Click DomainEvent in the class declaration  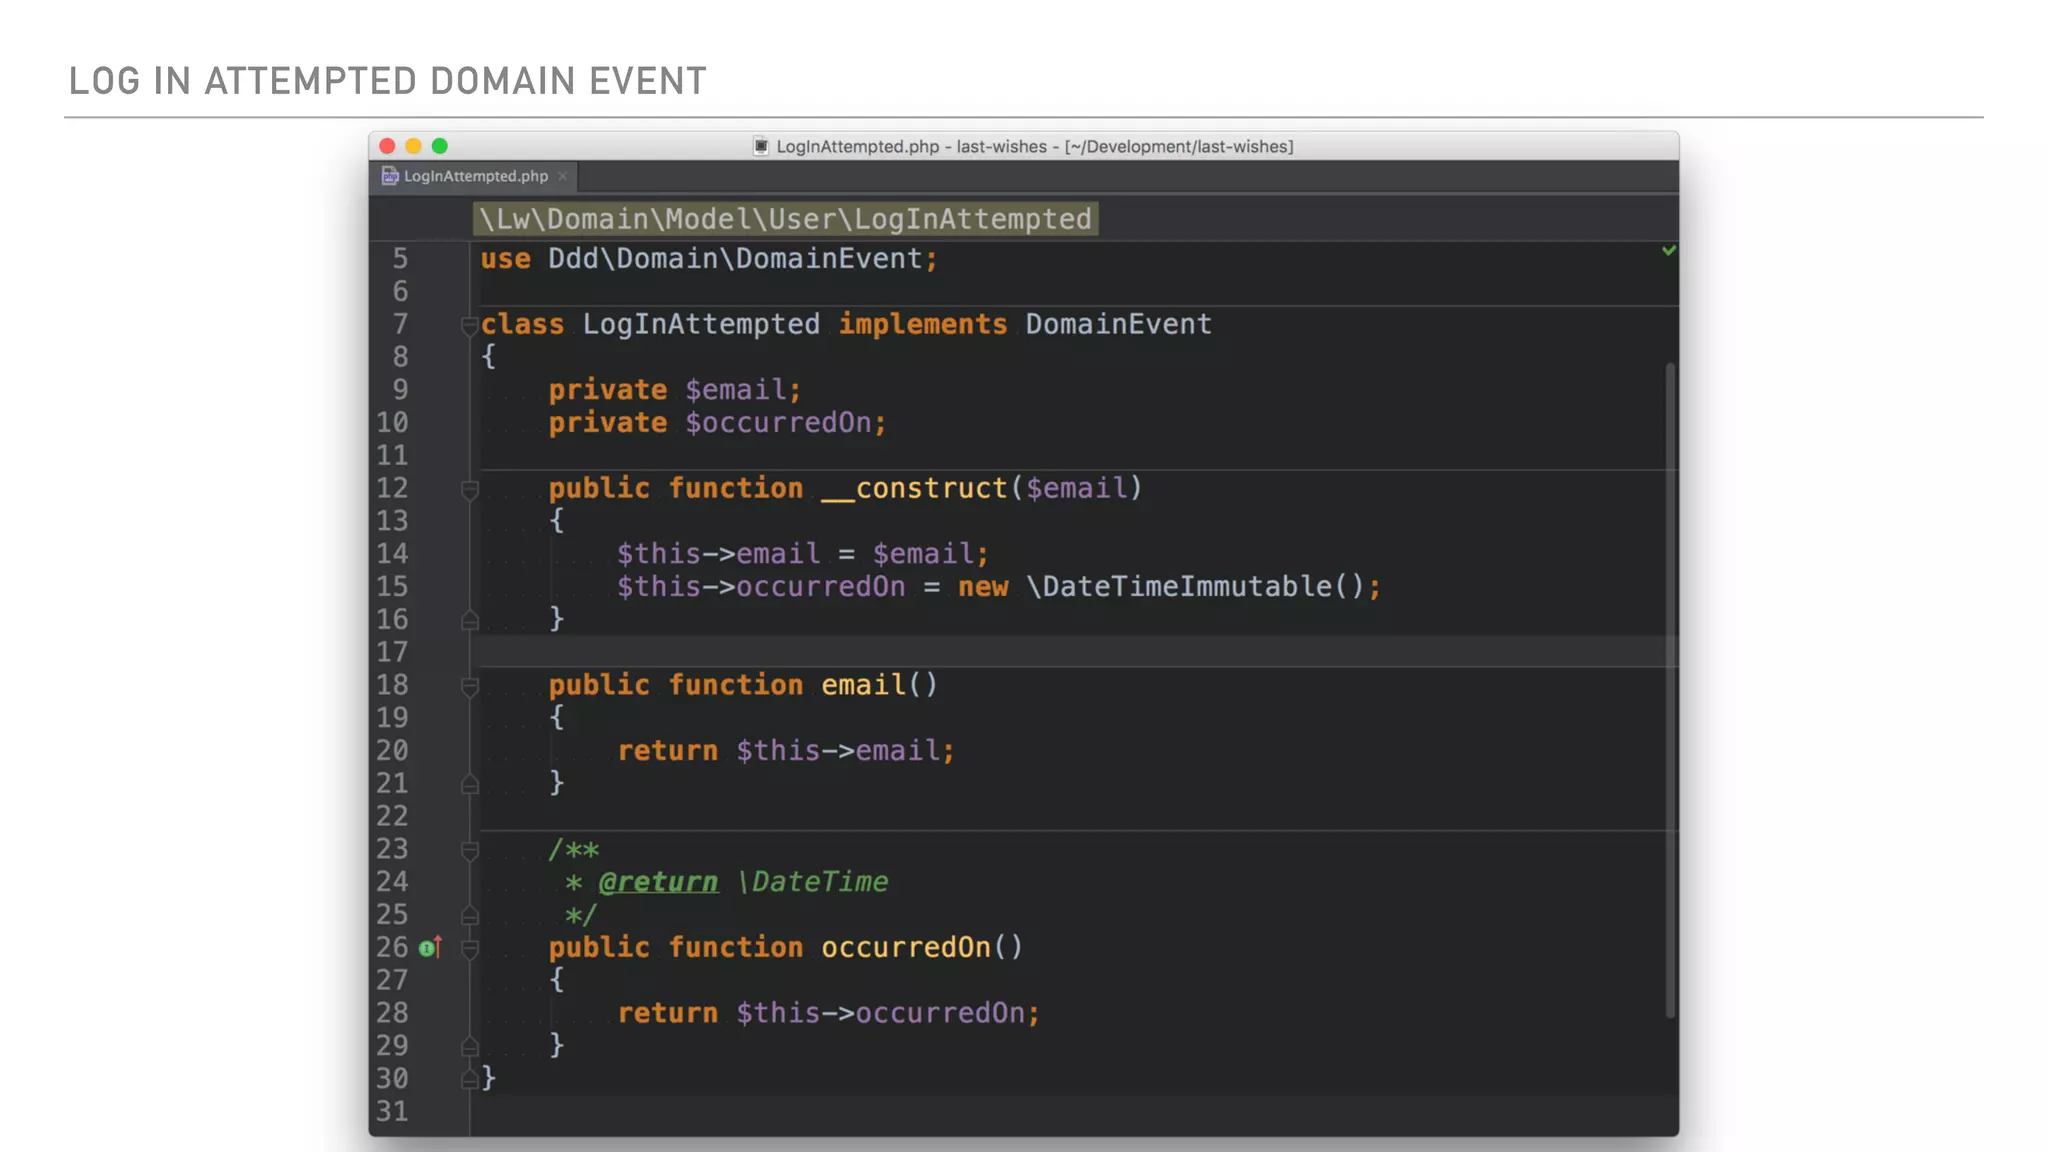[x=1118, y=324]
